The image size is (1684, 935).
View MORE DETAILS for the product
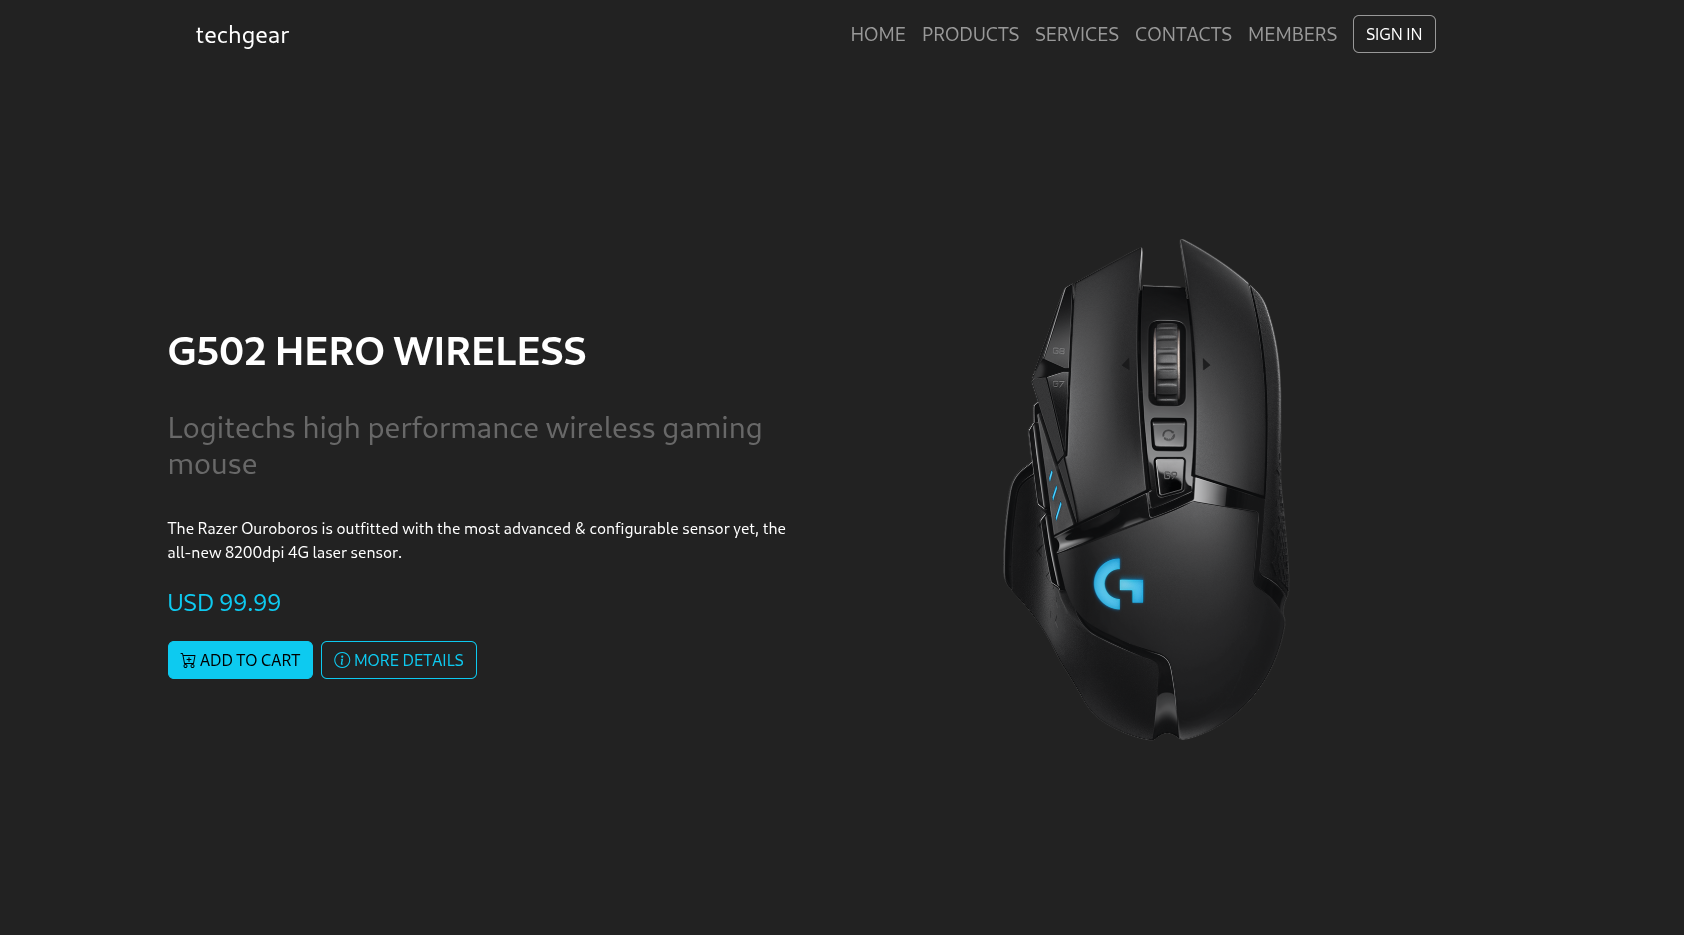pyautogui.click(x=399, y=660)
